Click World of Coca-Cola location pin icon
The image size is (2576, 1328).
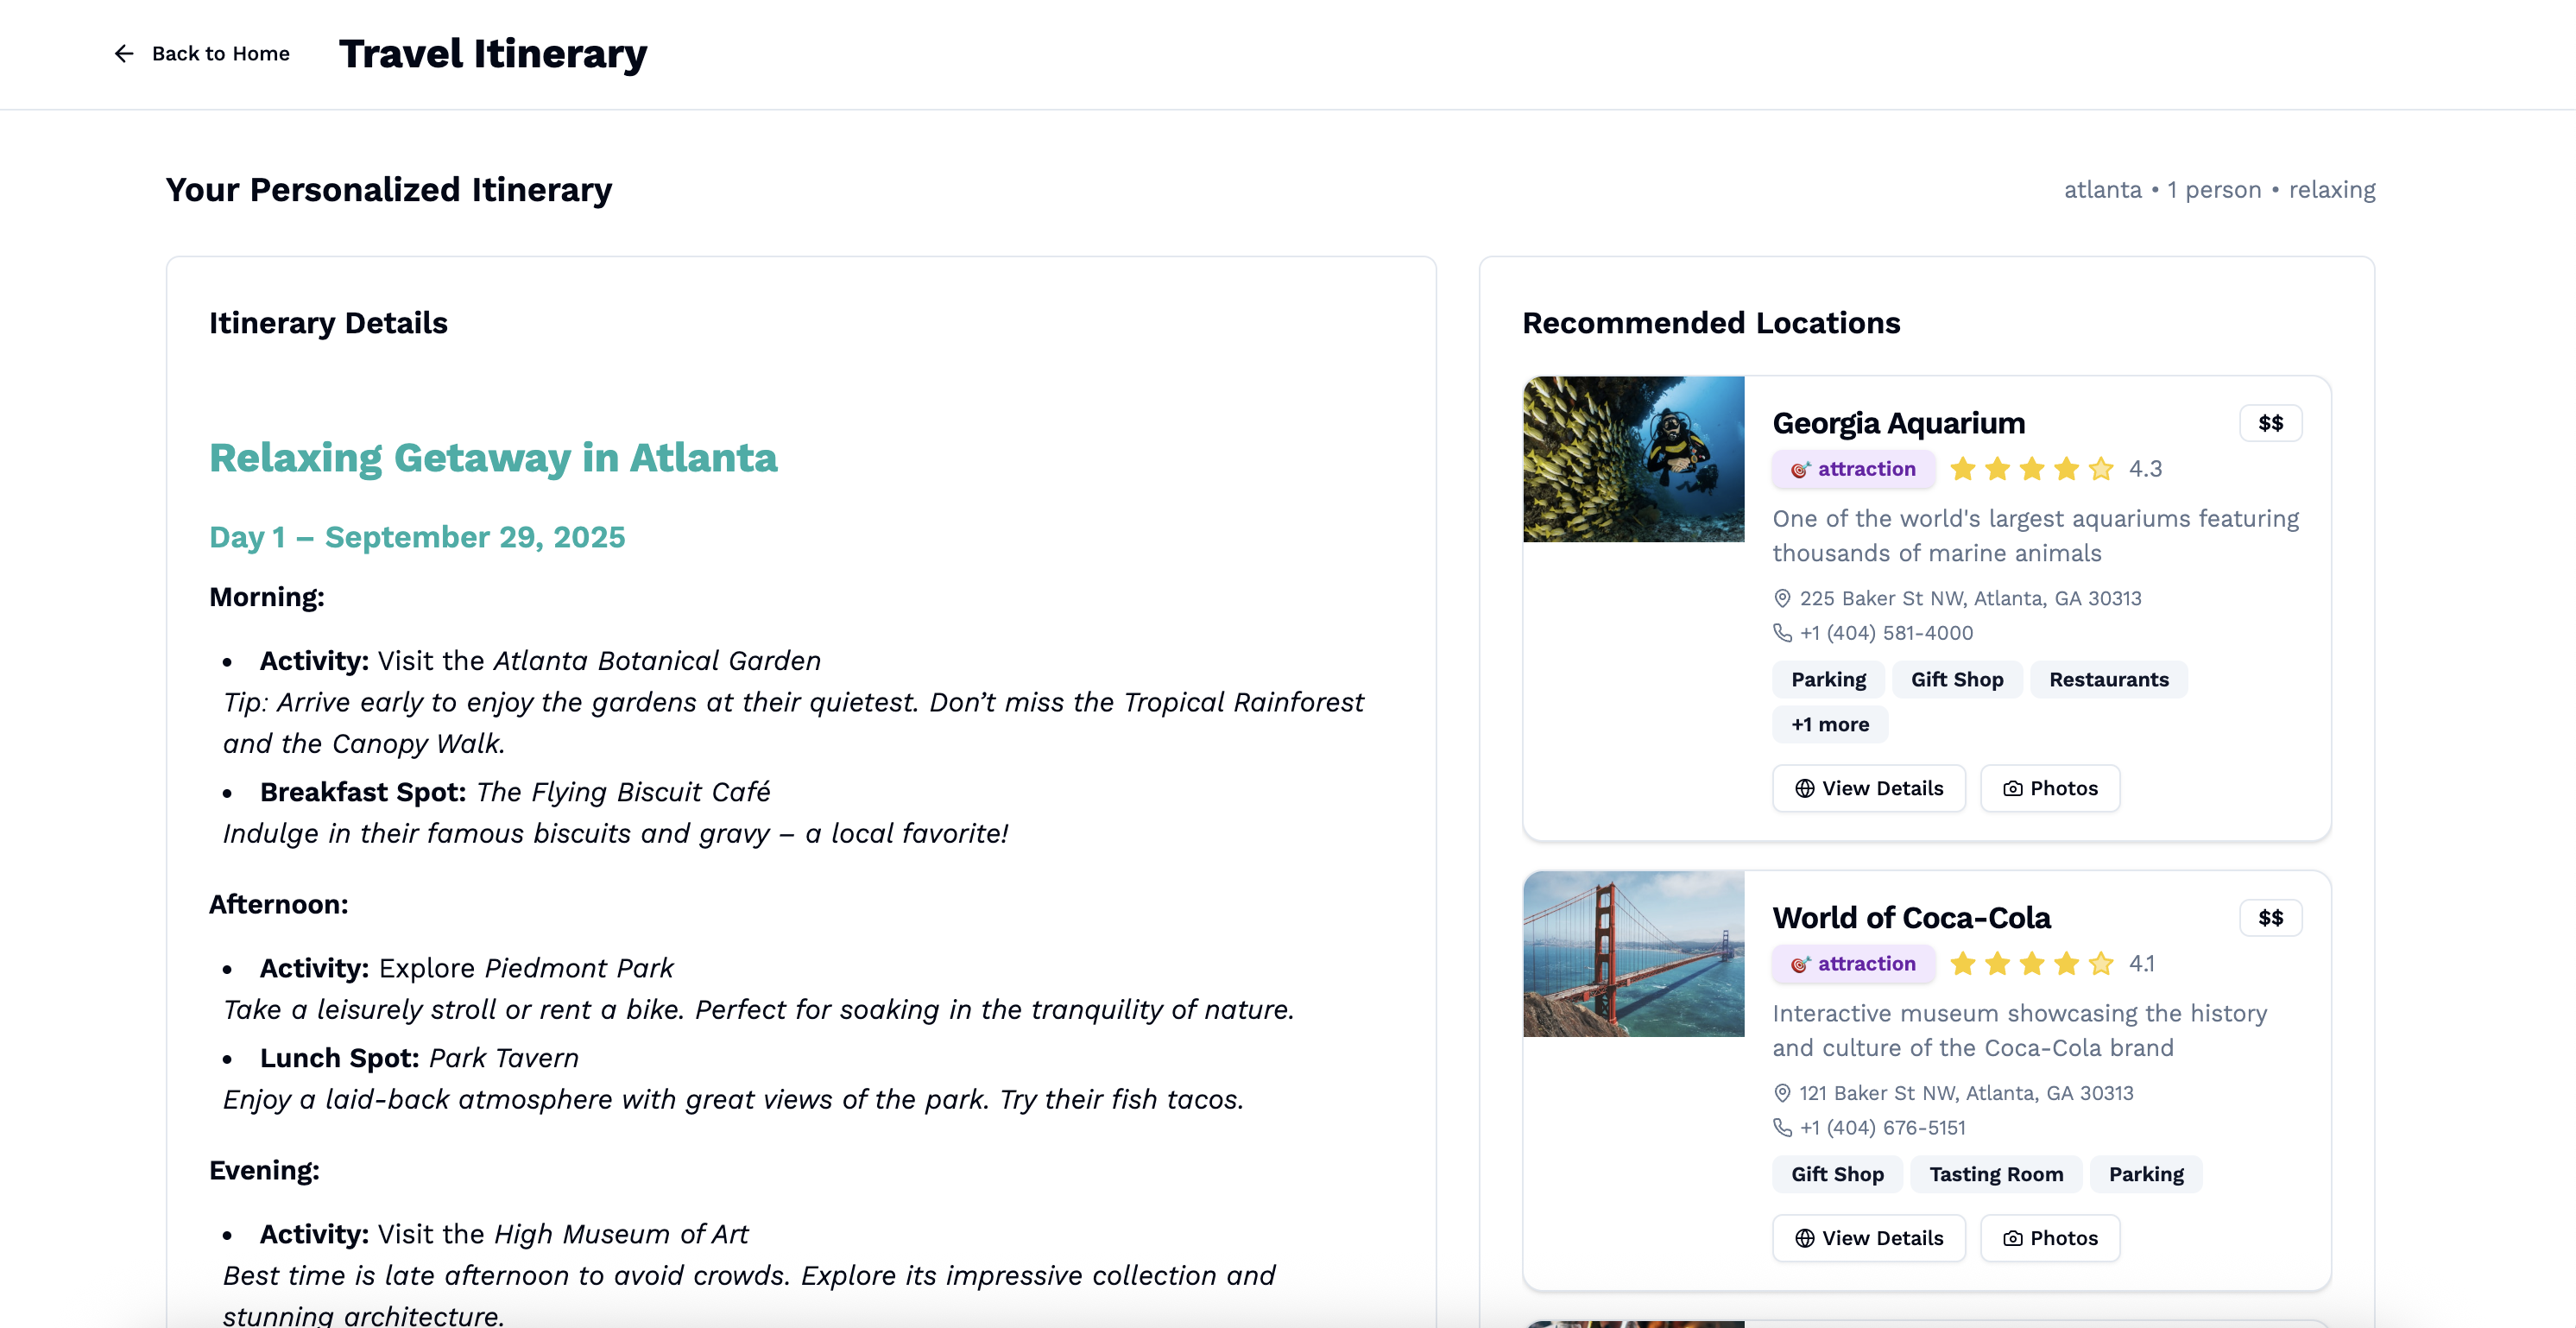click(1782, 1093)
